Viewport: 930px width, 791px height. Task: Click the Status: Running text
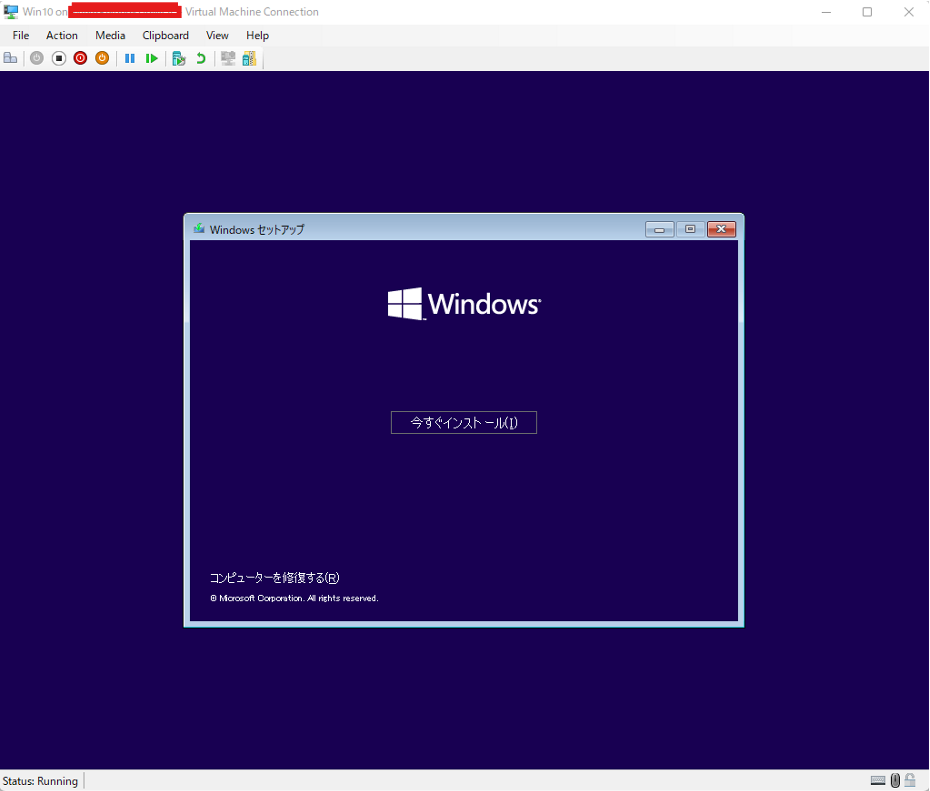pyautogui.click(x=40, y=781)
